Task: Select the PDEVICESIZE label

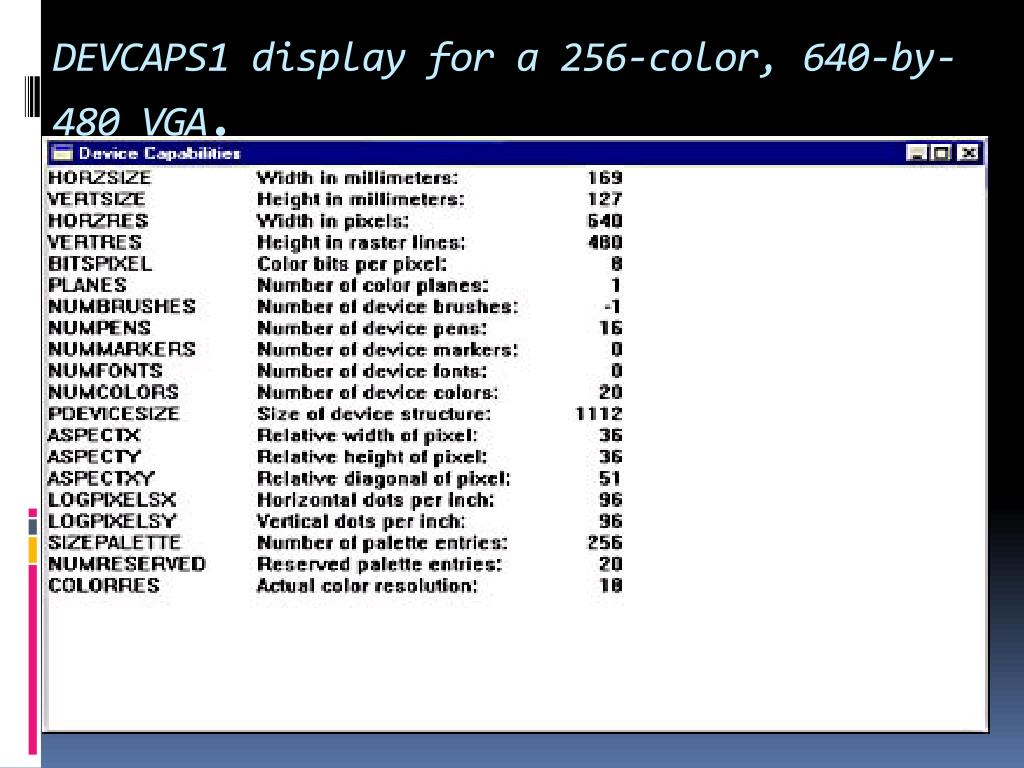Action: (114, 414)
